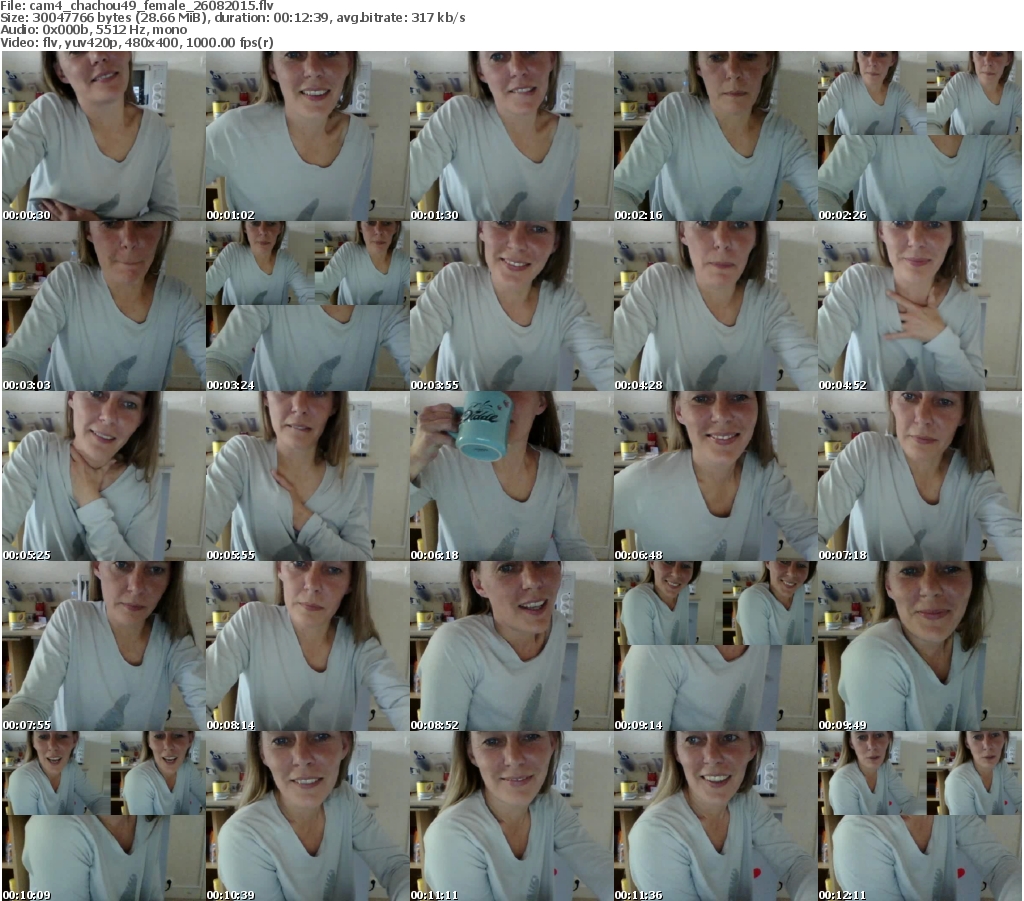This screenshot has height=901, width=1024.
Task: Select the Size line reading 30047766 bytes
Action: [233, 18]
